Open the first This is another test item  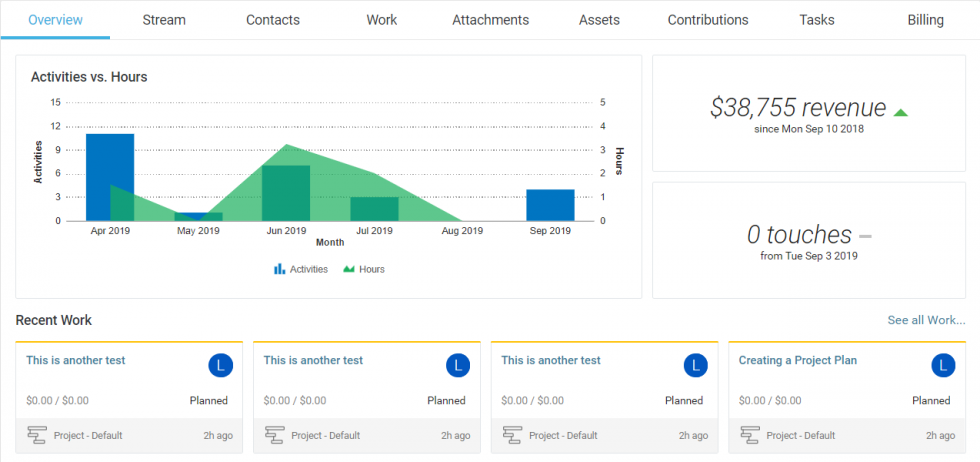(x=76, y=360)
